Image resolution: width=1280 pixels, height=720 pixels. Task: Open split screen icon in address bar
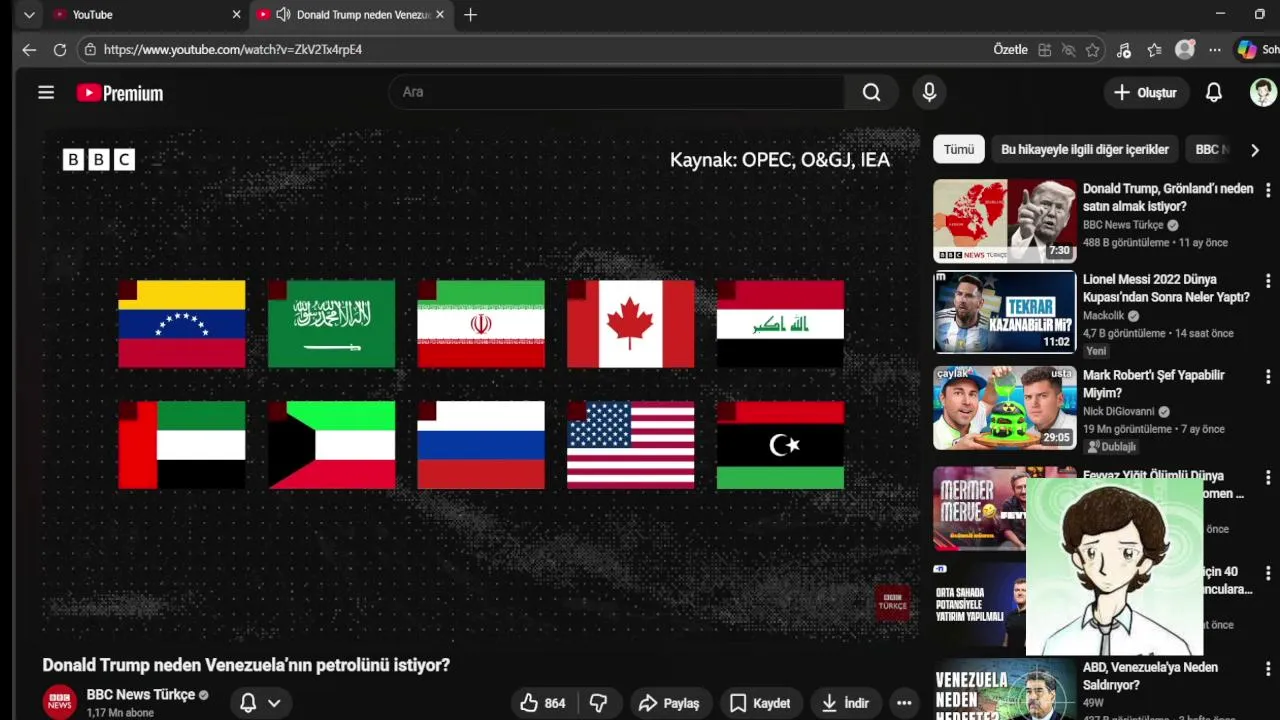(1045, 49)
